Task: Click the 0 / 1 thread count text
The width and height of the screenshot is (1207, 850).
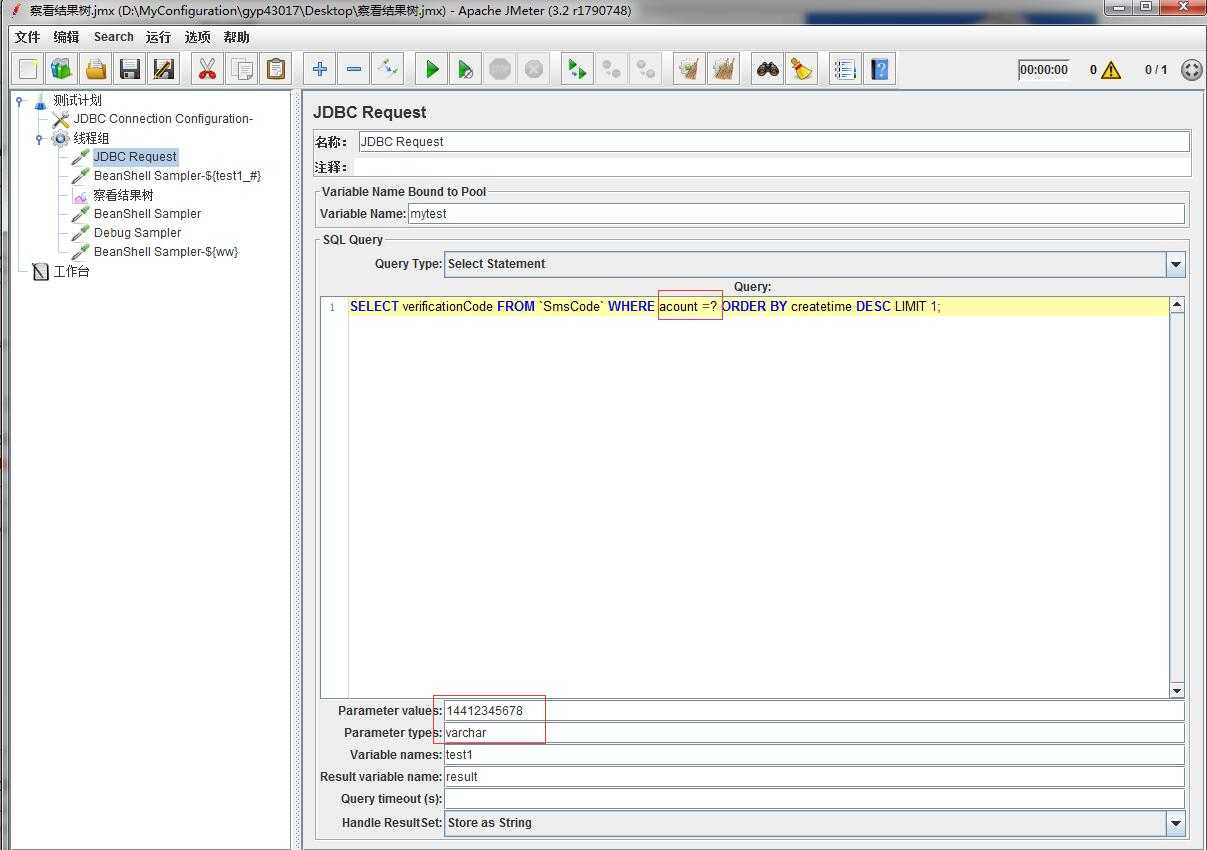Action: click(x=1156, y=70)
